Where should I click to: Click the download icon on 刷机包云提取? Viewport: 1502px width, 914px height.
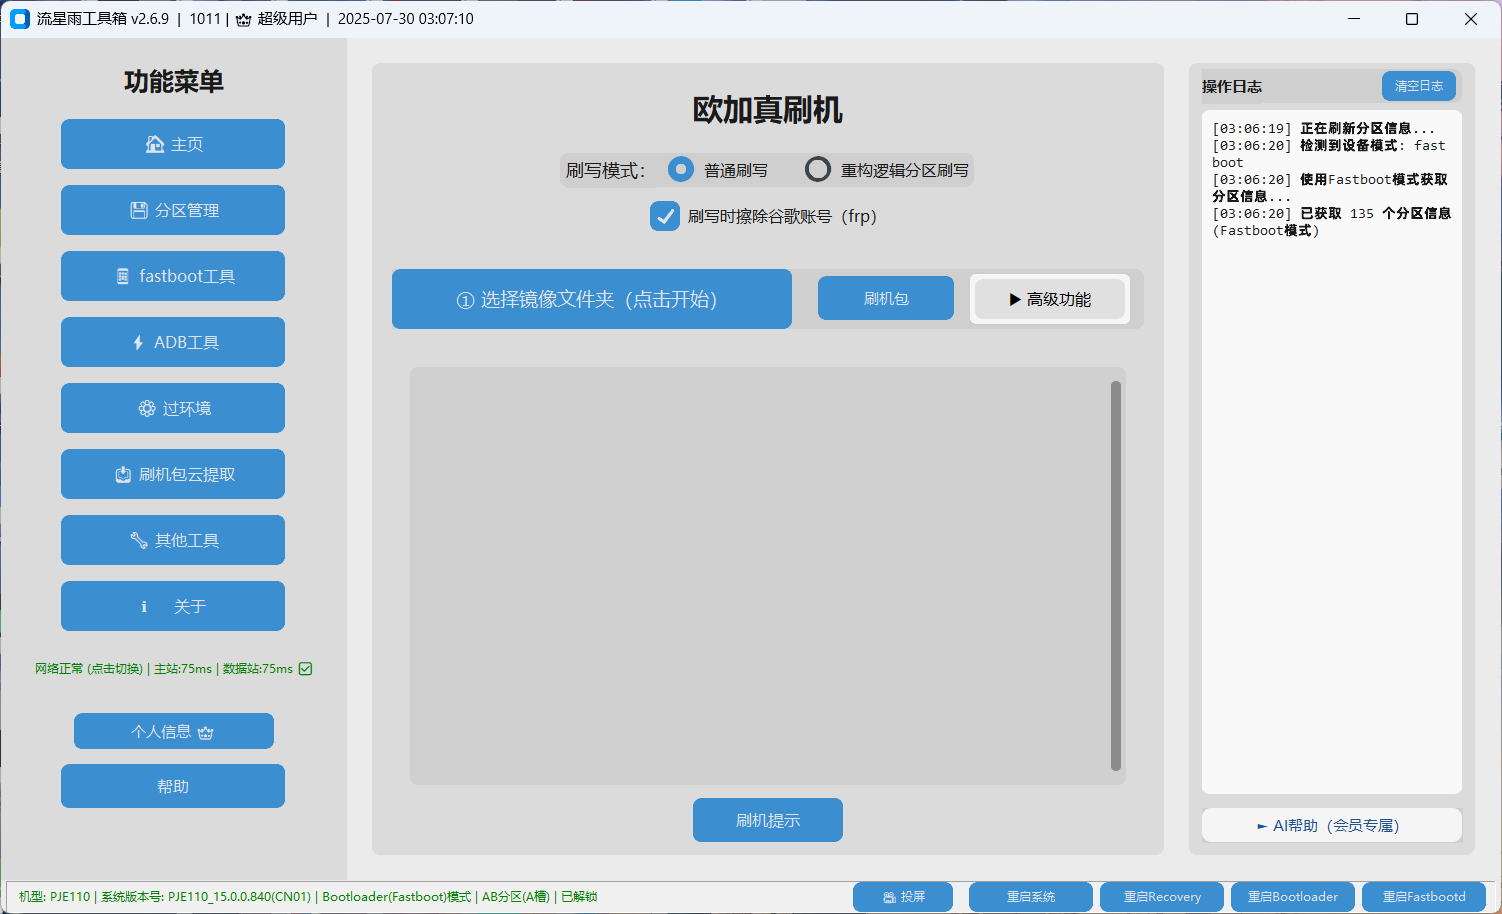coord(123,474)
